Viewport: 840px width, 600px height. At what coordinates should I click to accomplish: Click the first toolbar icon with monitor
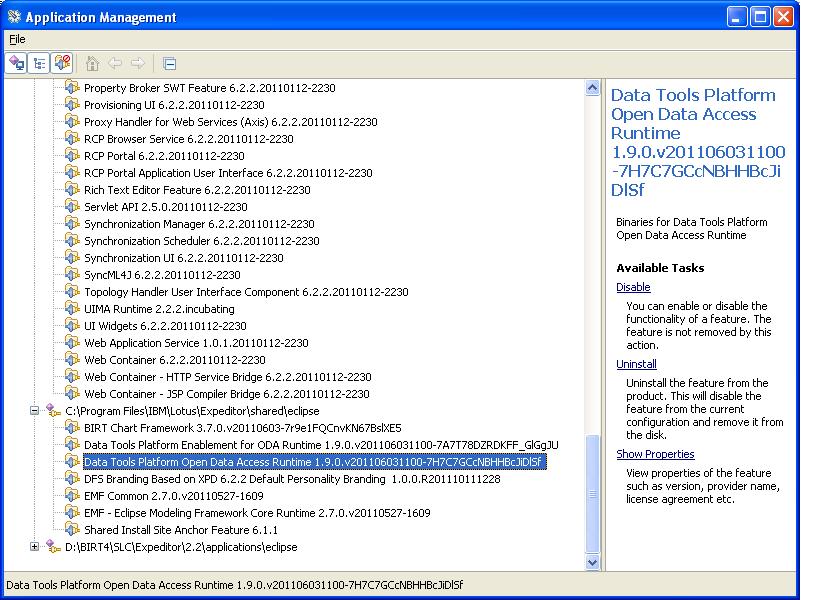pyautogui.click(x=17, y=63)
